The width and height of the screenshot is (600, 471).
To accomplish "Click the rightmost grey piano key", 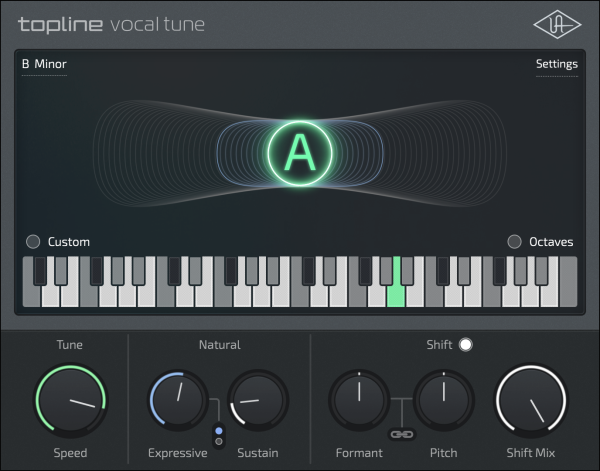I will pos(568,282).
